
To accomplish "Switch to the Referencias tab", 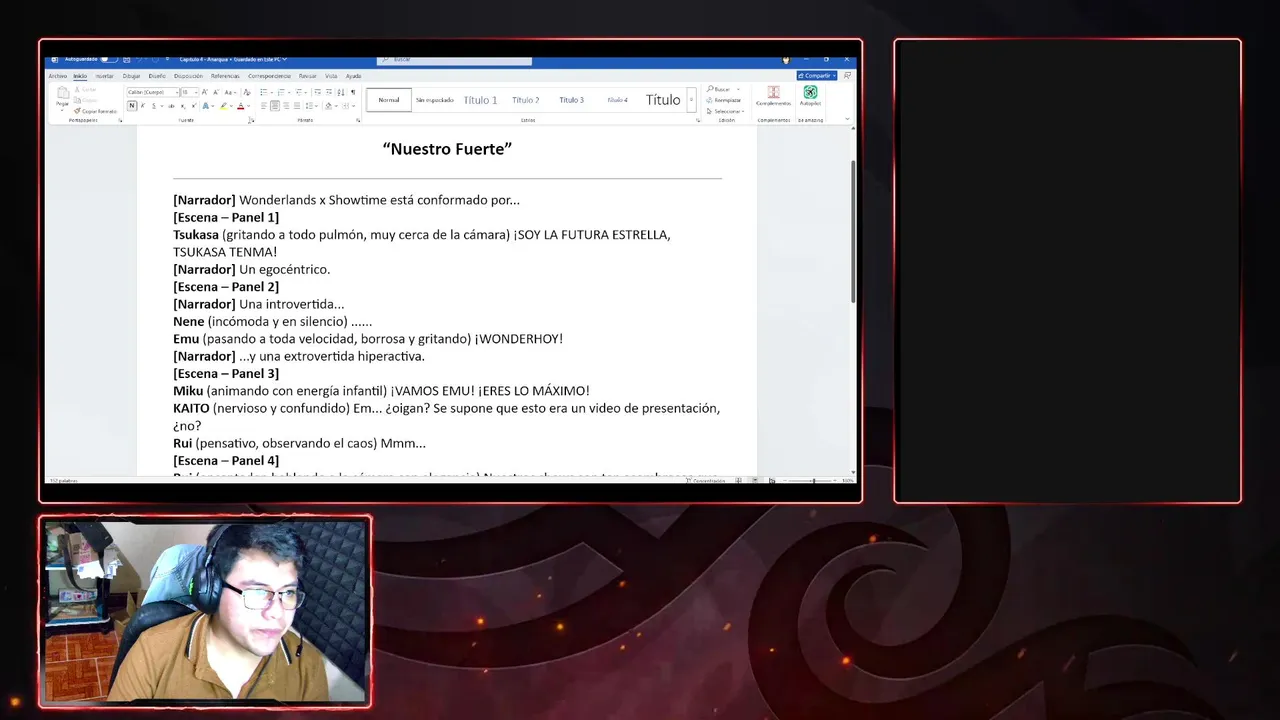I will (x=225, y=76).
